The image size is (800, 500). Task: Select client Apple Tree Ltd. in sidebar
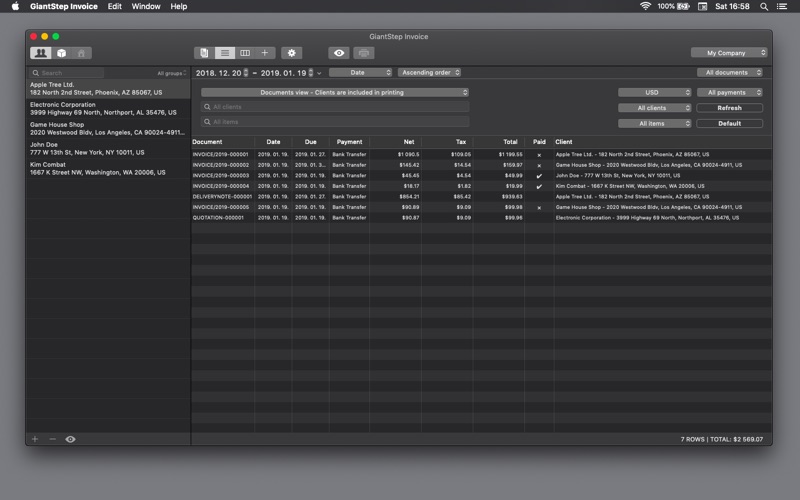point(108,89)
